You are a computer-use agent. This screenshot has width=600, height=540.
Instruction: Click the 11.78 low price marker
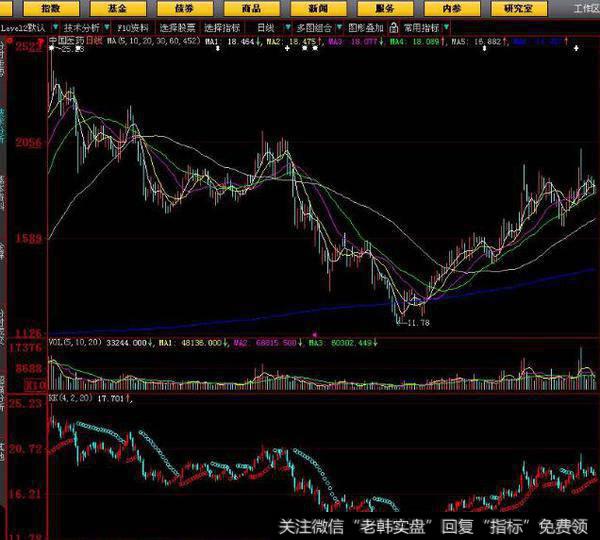coord(413,322)
